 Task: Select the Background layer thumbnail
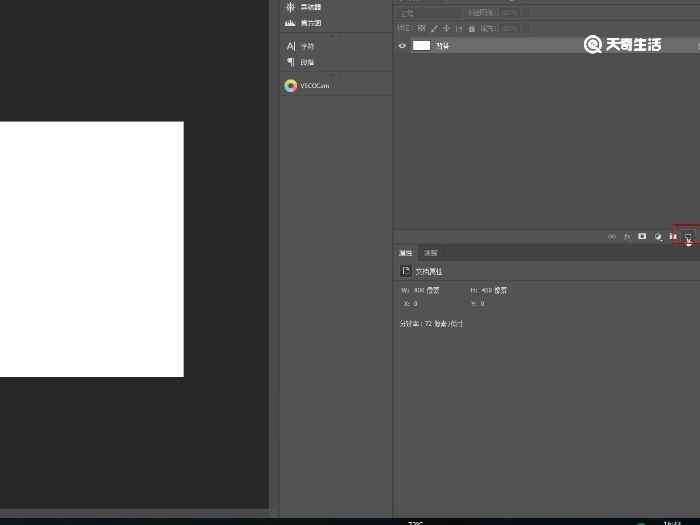pyautogui.click(x=421, y=46)
